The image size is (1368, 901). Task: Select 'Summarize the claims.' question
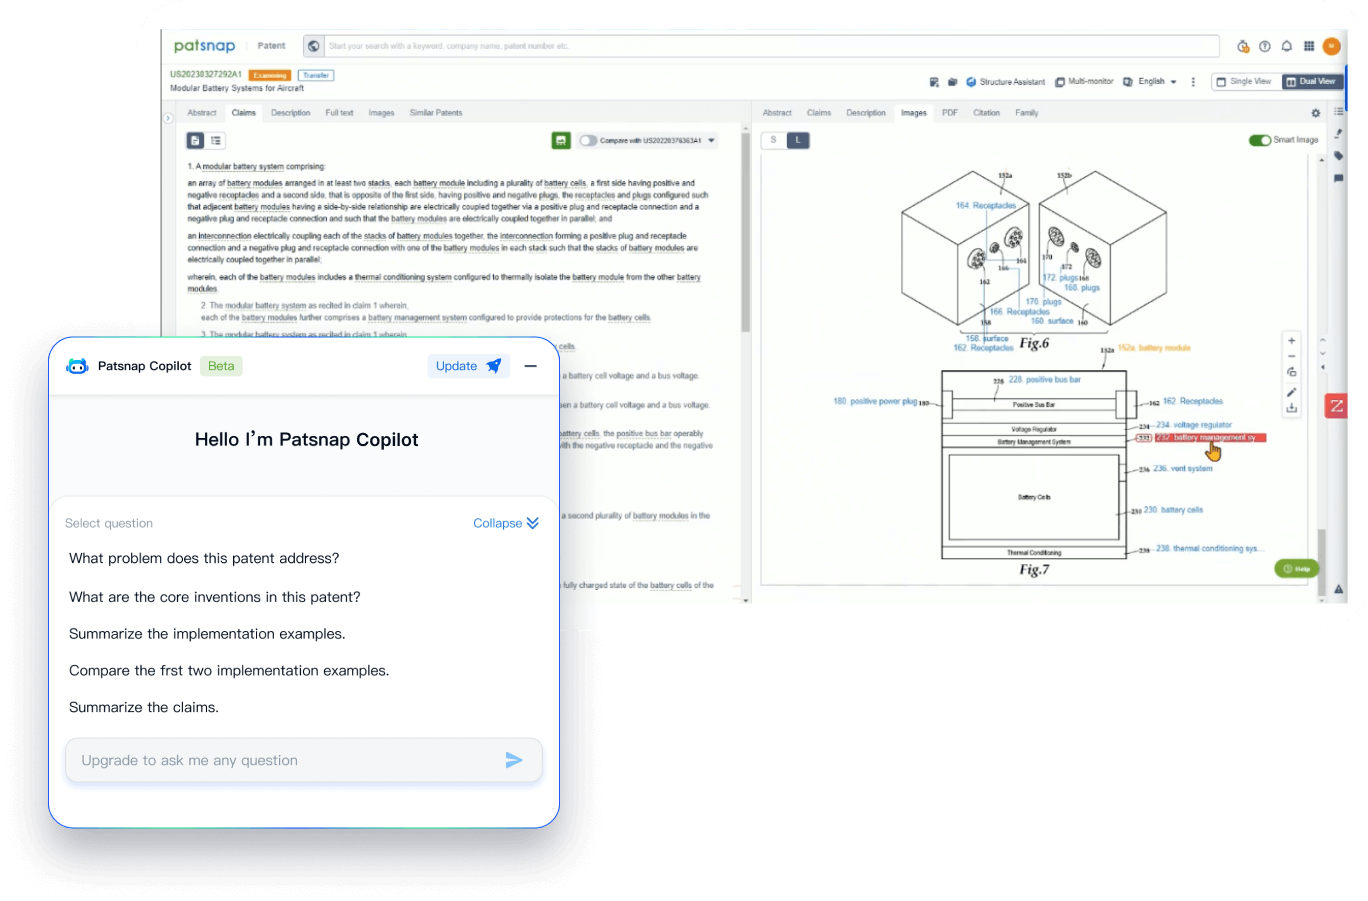[144, 707]
